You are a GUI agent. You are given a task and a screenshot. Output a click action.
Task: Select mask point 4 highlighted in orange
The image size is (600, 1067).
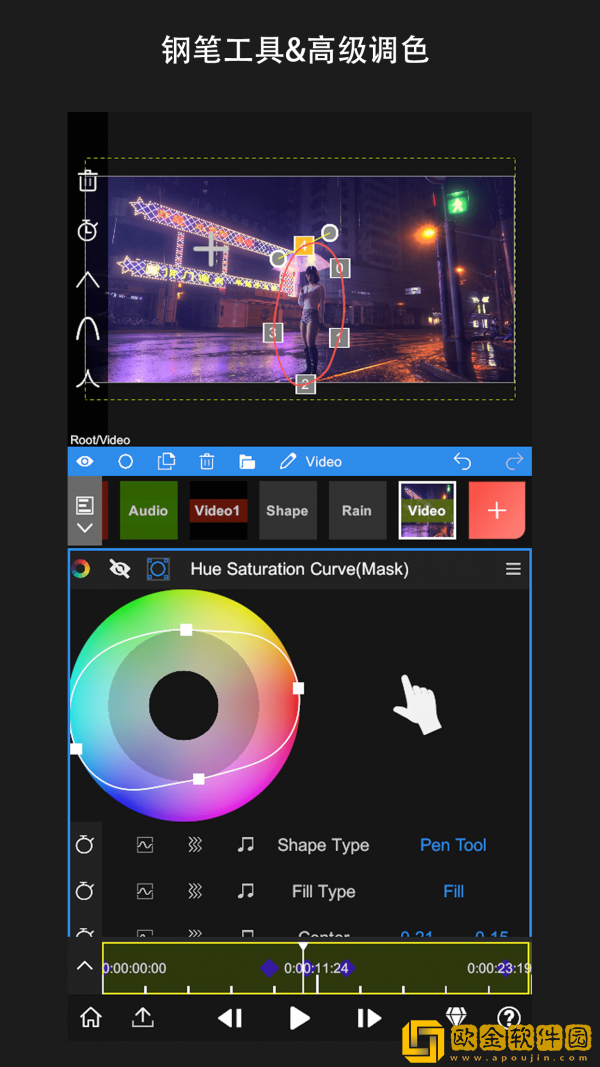click(303, 246)
